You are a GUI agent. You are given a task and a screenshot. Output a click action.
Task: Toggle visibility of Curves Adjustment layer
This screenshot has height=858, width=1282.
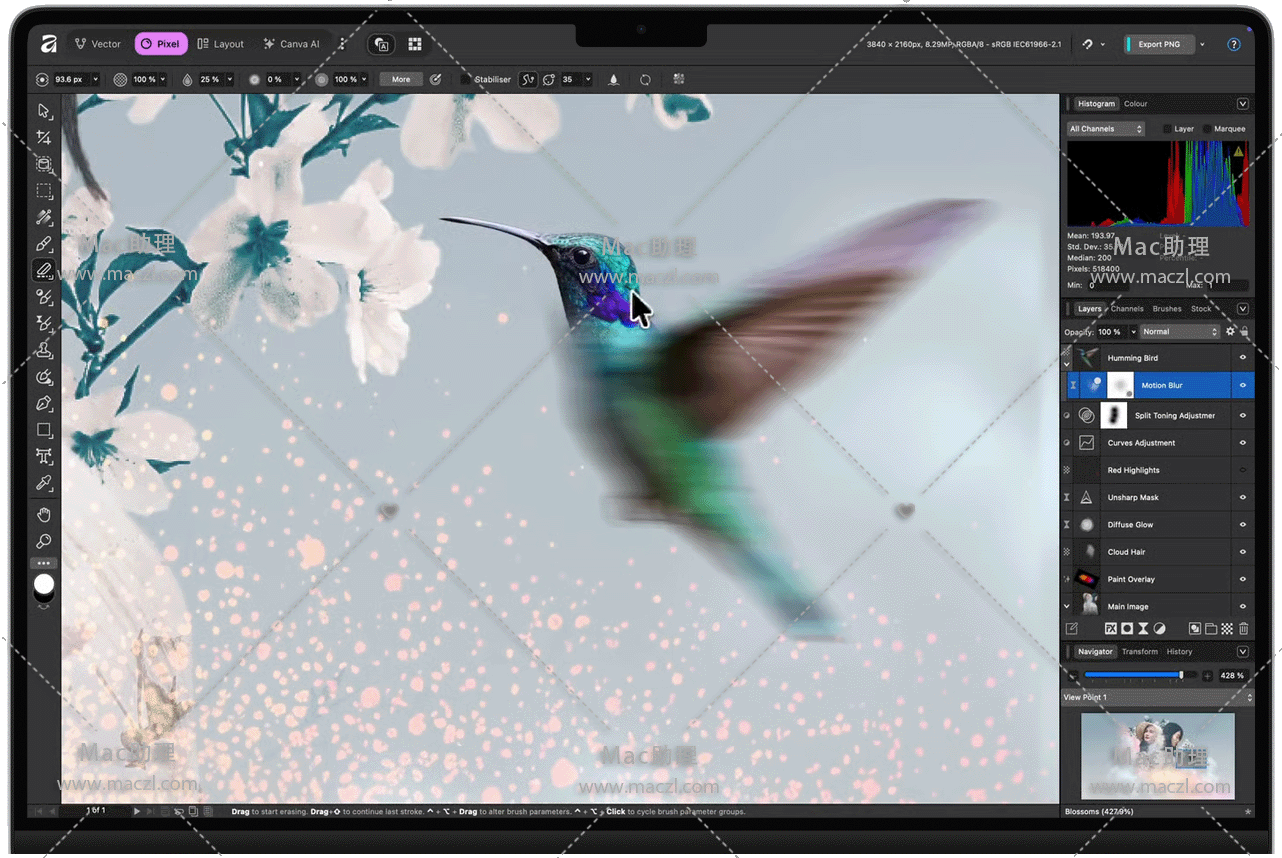(x=1243, y=443)
